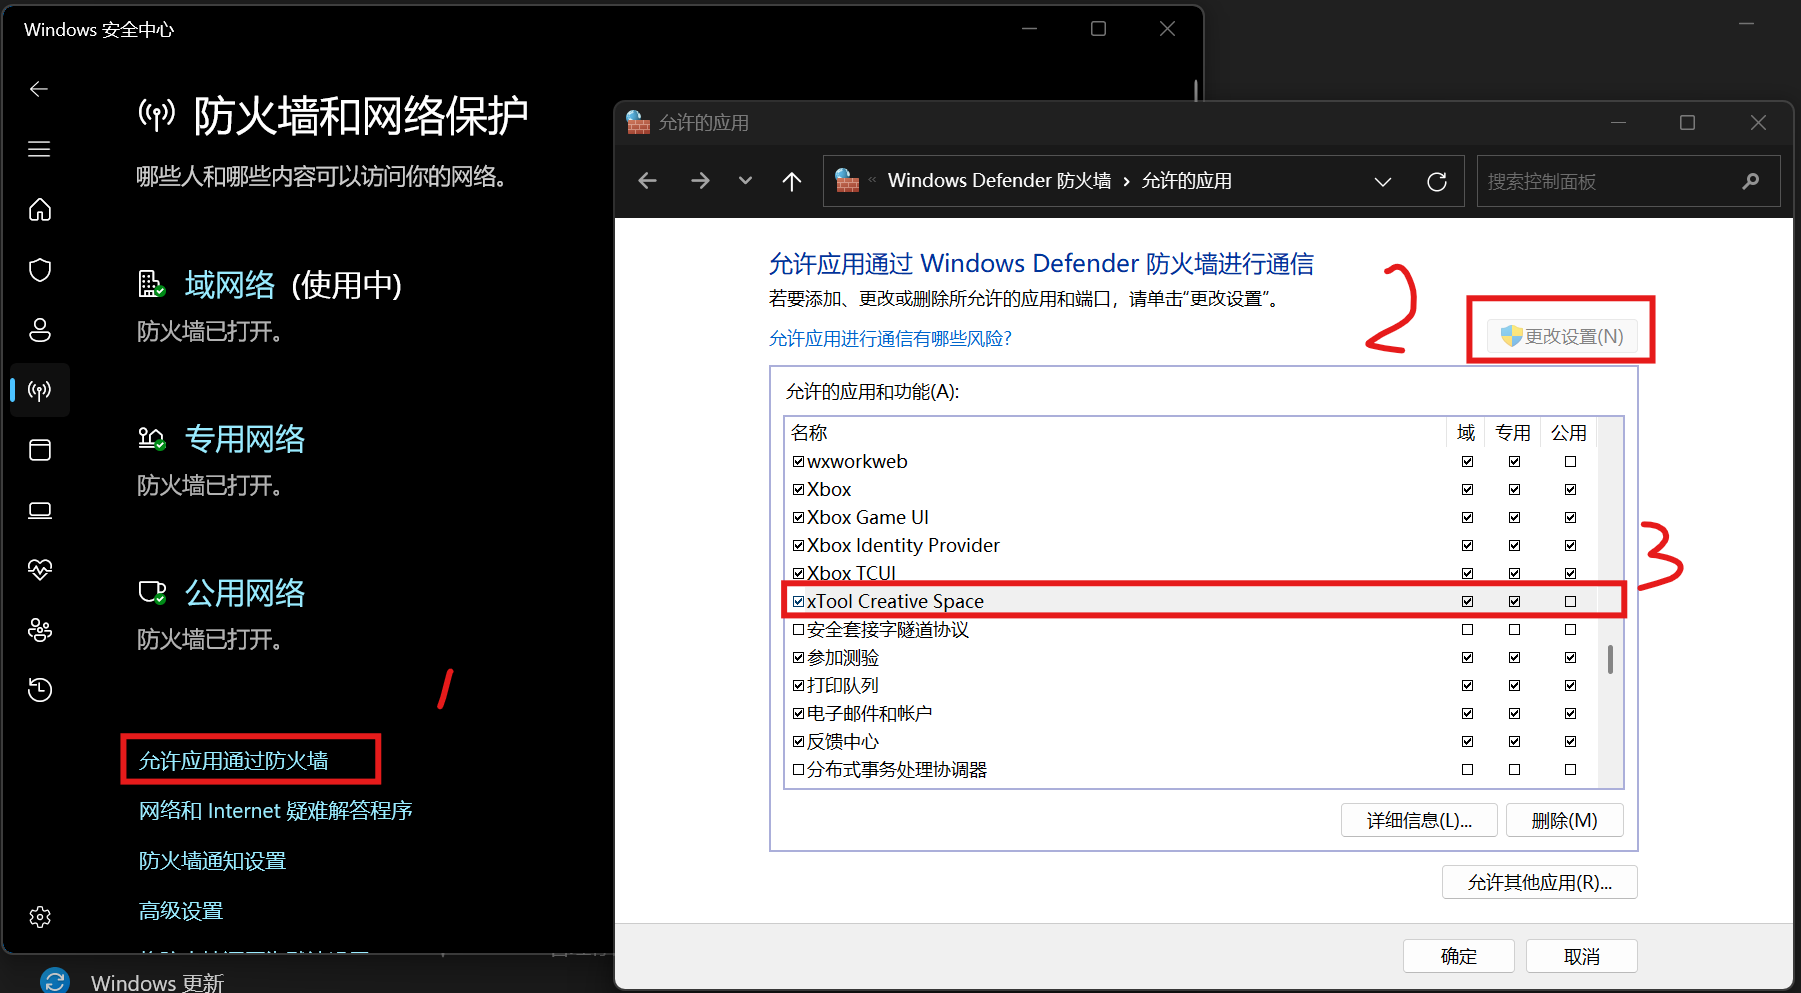The height and width of the screenshot is (993, 1801).
Task: Toggle Domain checkbox for 分布式事务处理协调器
Action: point(1467,769)
